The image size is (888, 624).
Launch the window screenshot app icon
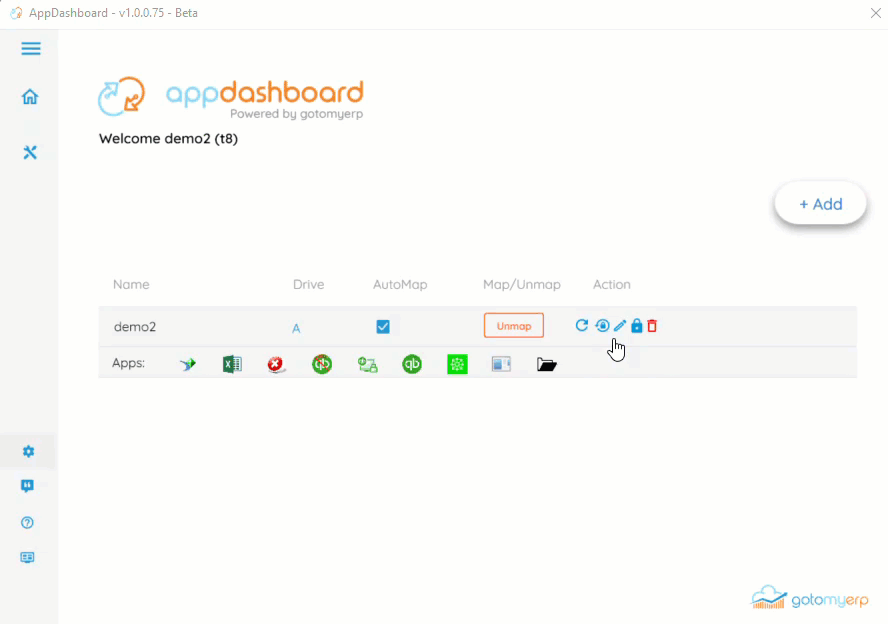pos(501,364)
